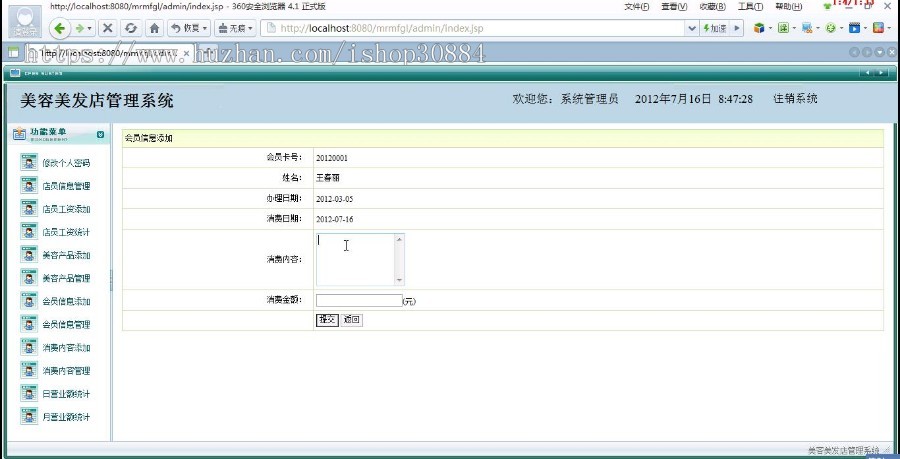Click the icon beside 会员信息管理
The height and width of the screenshot is (459, 900).
(29, 324)
